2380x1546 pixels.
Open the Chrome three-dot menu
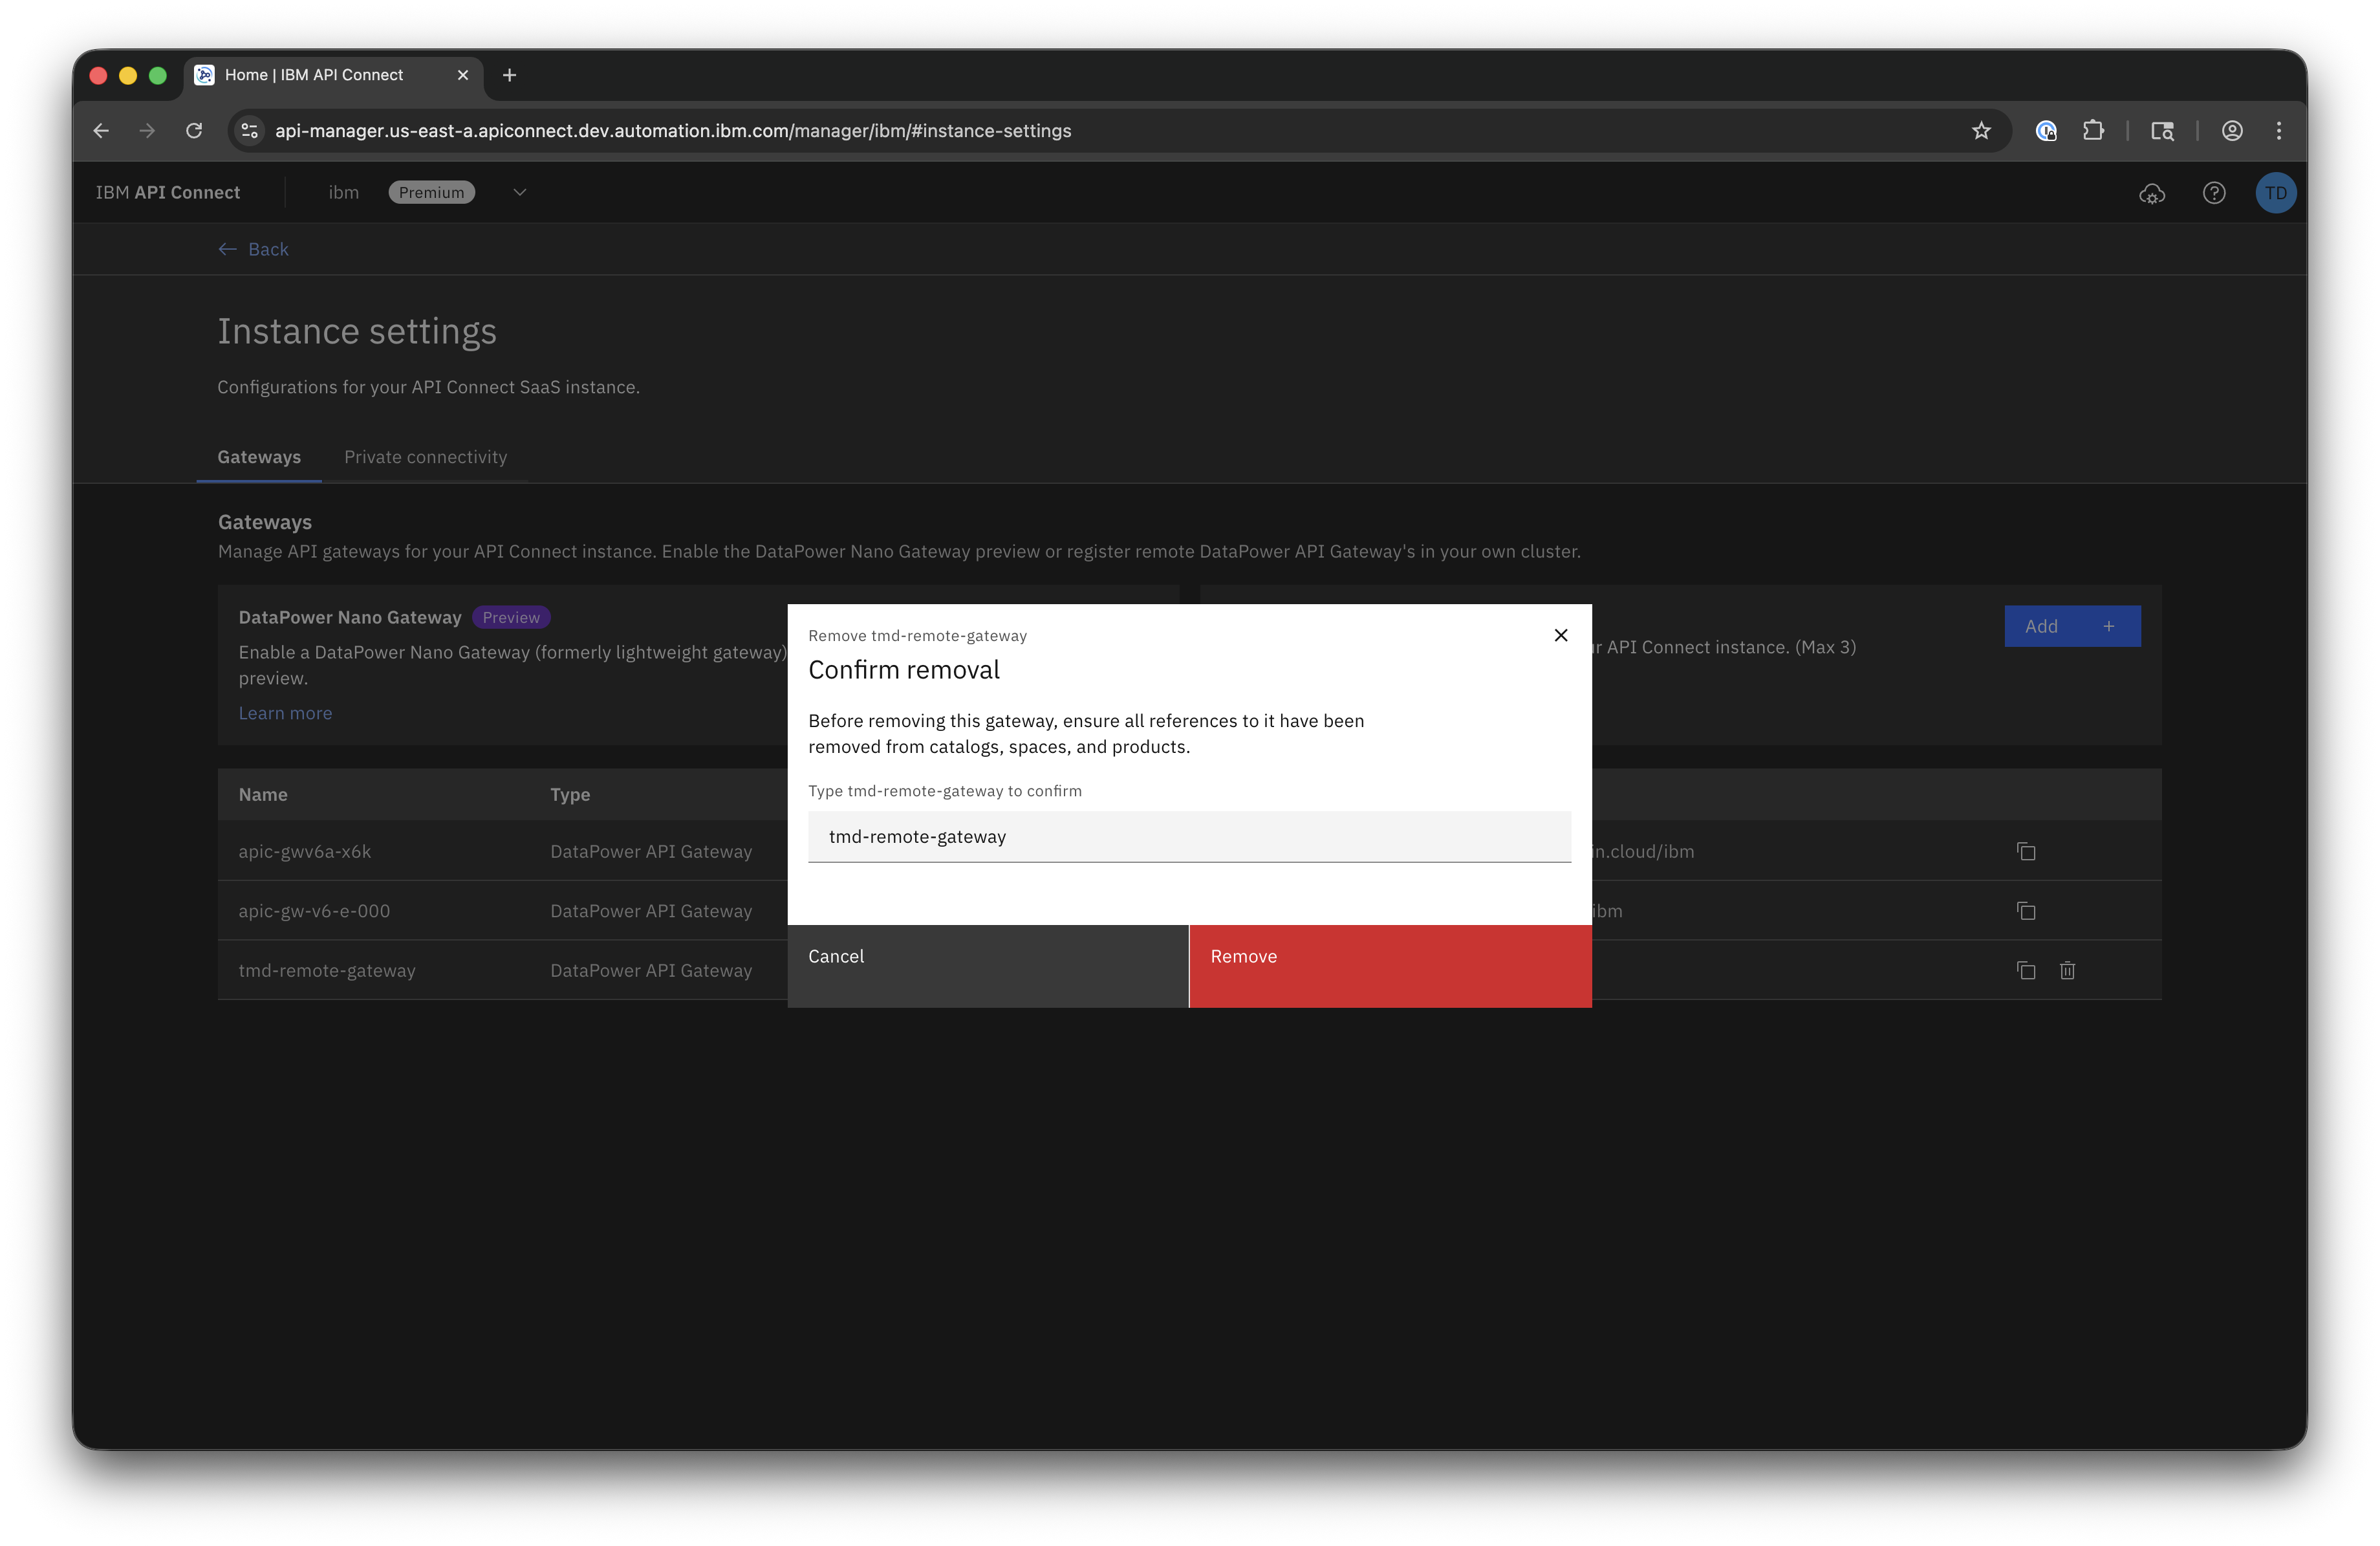2278,131
